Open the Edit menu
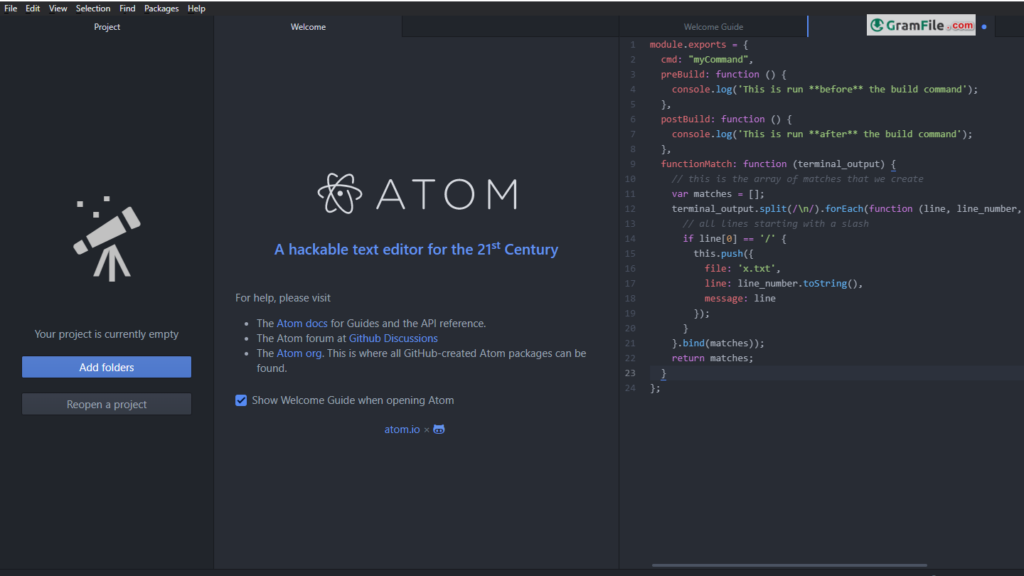The image size is (1024, 576). 33,8
